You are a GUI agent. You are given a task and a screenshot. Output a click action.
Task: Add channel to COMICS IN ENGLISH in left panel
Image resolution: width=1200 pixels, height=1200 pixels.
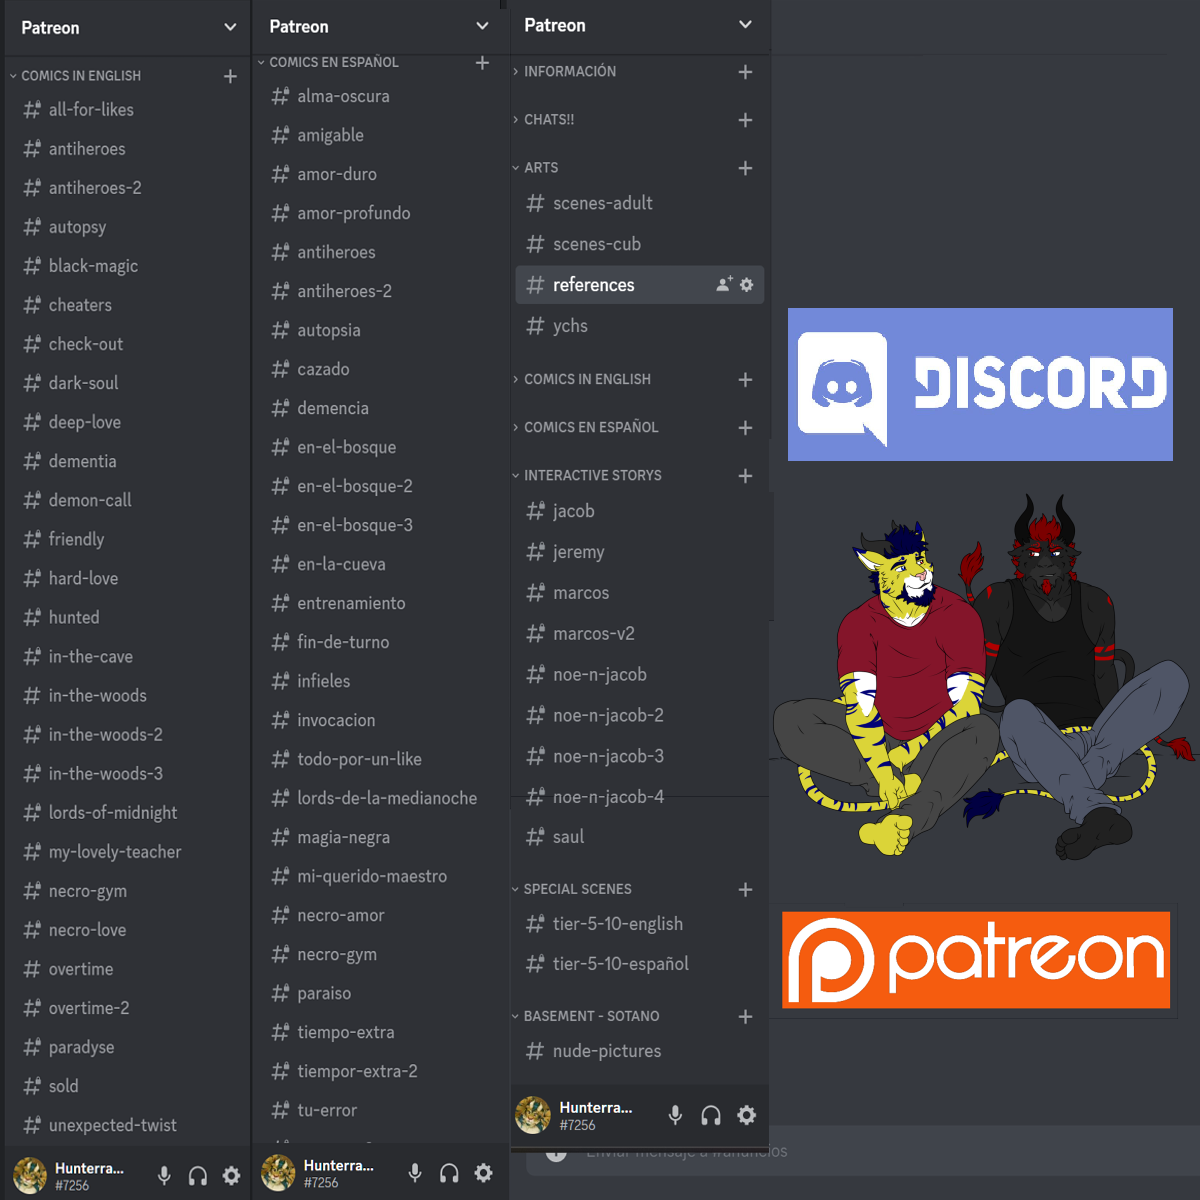point(230,76)
